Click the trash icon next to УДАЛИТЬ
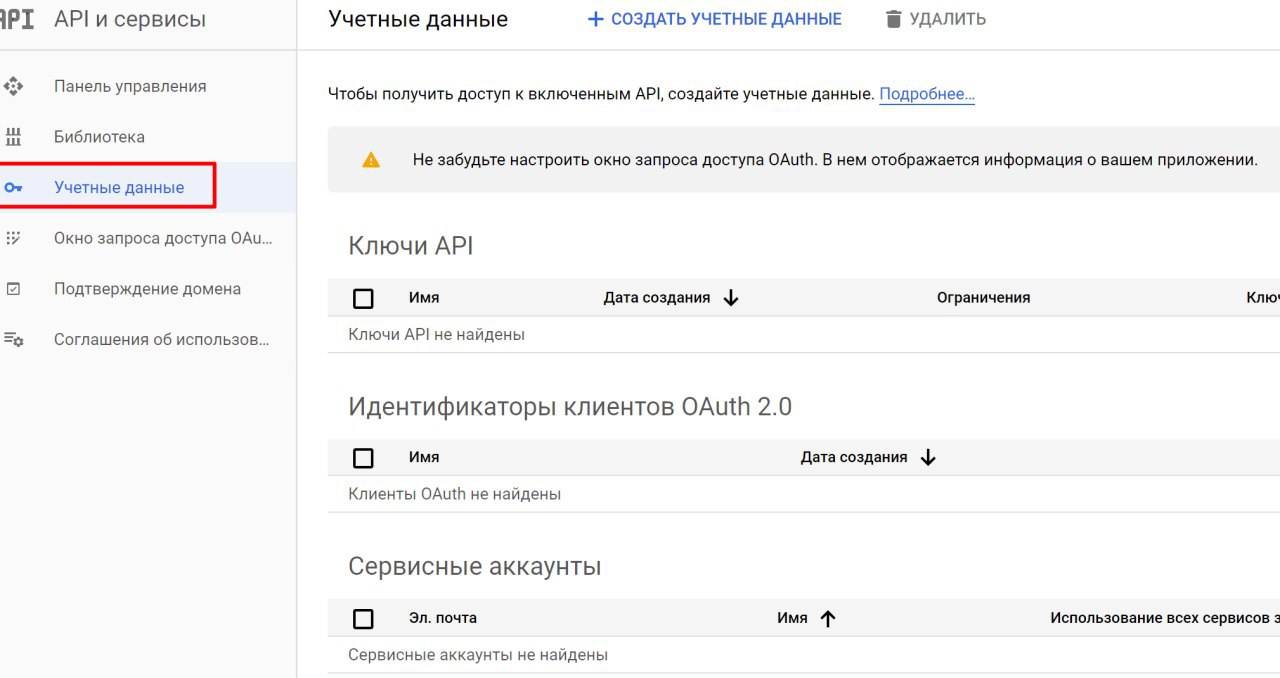Image resolution: width=1280 pixels, height=678 pixels. pyautogui.click(x=894, y=19)
